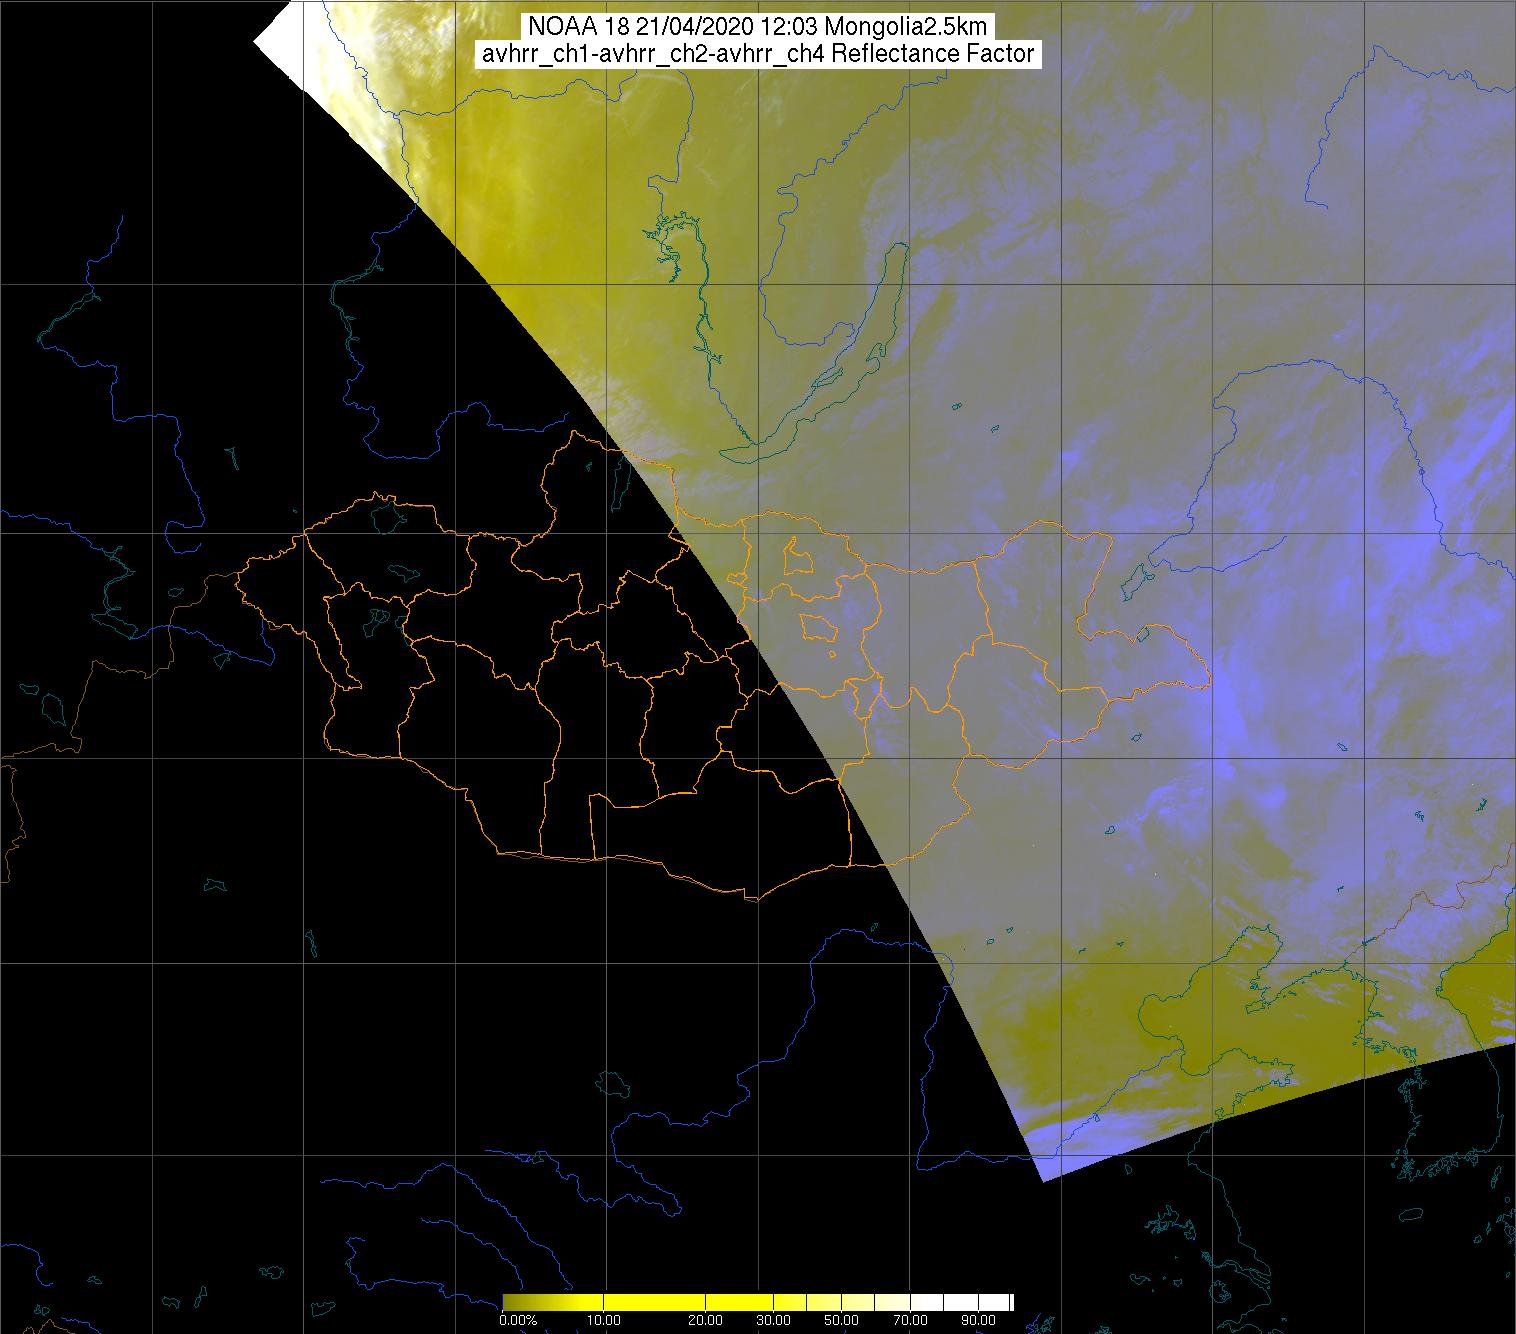Click the white color bar segment above 90.00

[x=994, y=1302]
